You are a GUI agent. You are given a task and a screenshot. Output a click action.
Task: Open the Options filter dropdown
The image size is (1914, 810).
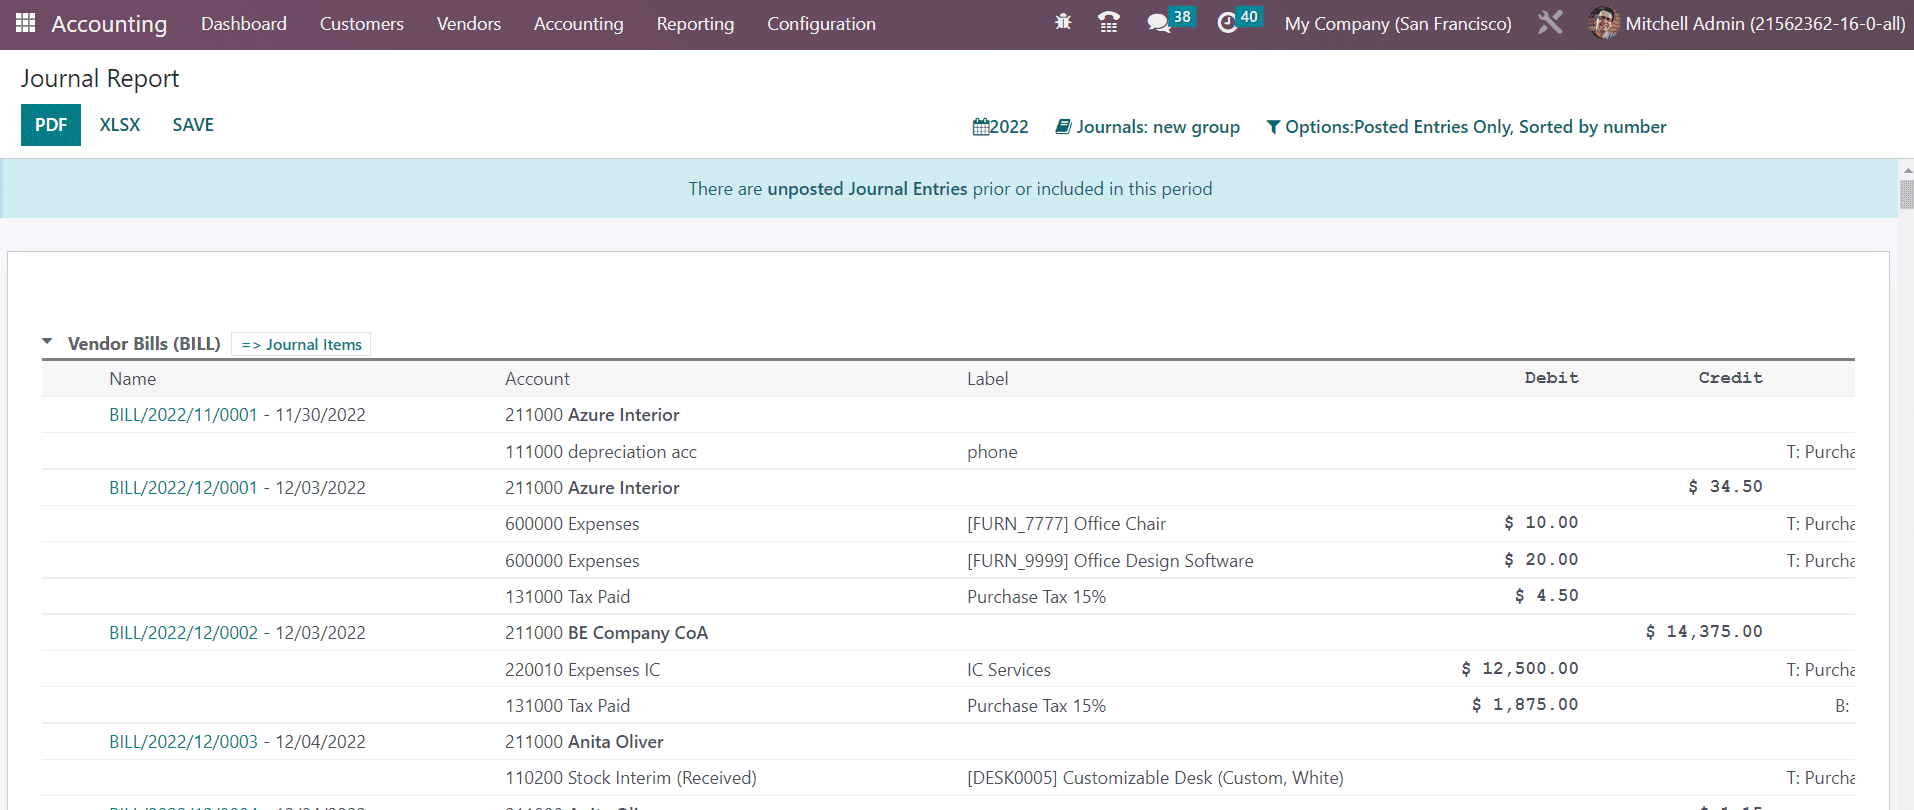[x=1465, y=127]
